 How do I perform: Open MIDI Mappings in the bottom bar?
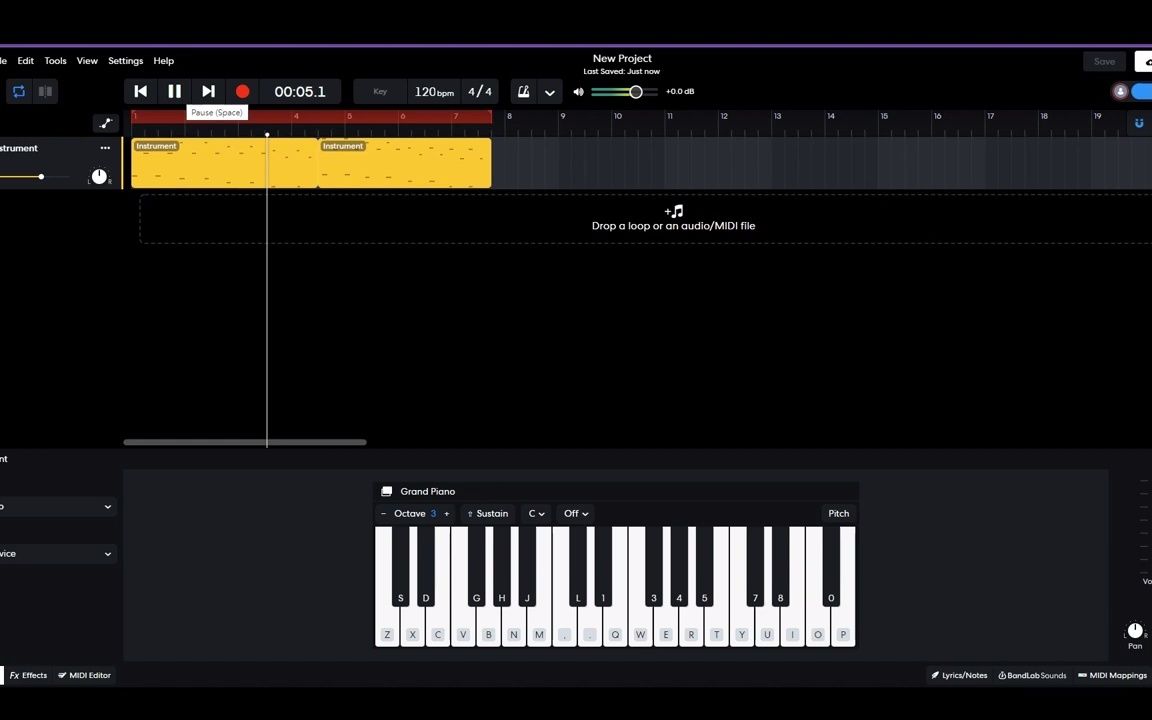[1112, 675]
